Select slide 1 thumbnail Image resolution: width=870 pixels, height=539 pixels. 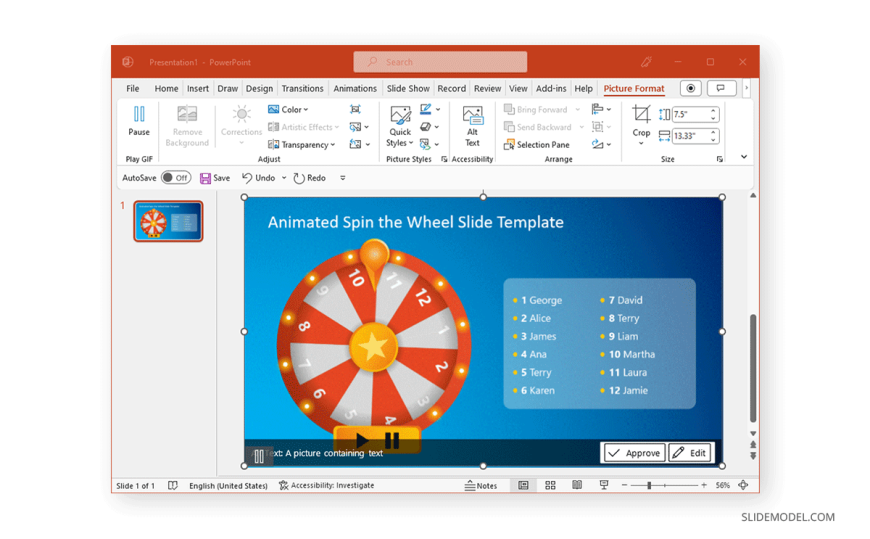tap(168, 221)
